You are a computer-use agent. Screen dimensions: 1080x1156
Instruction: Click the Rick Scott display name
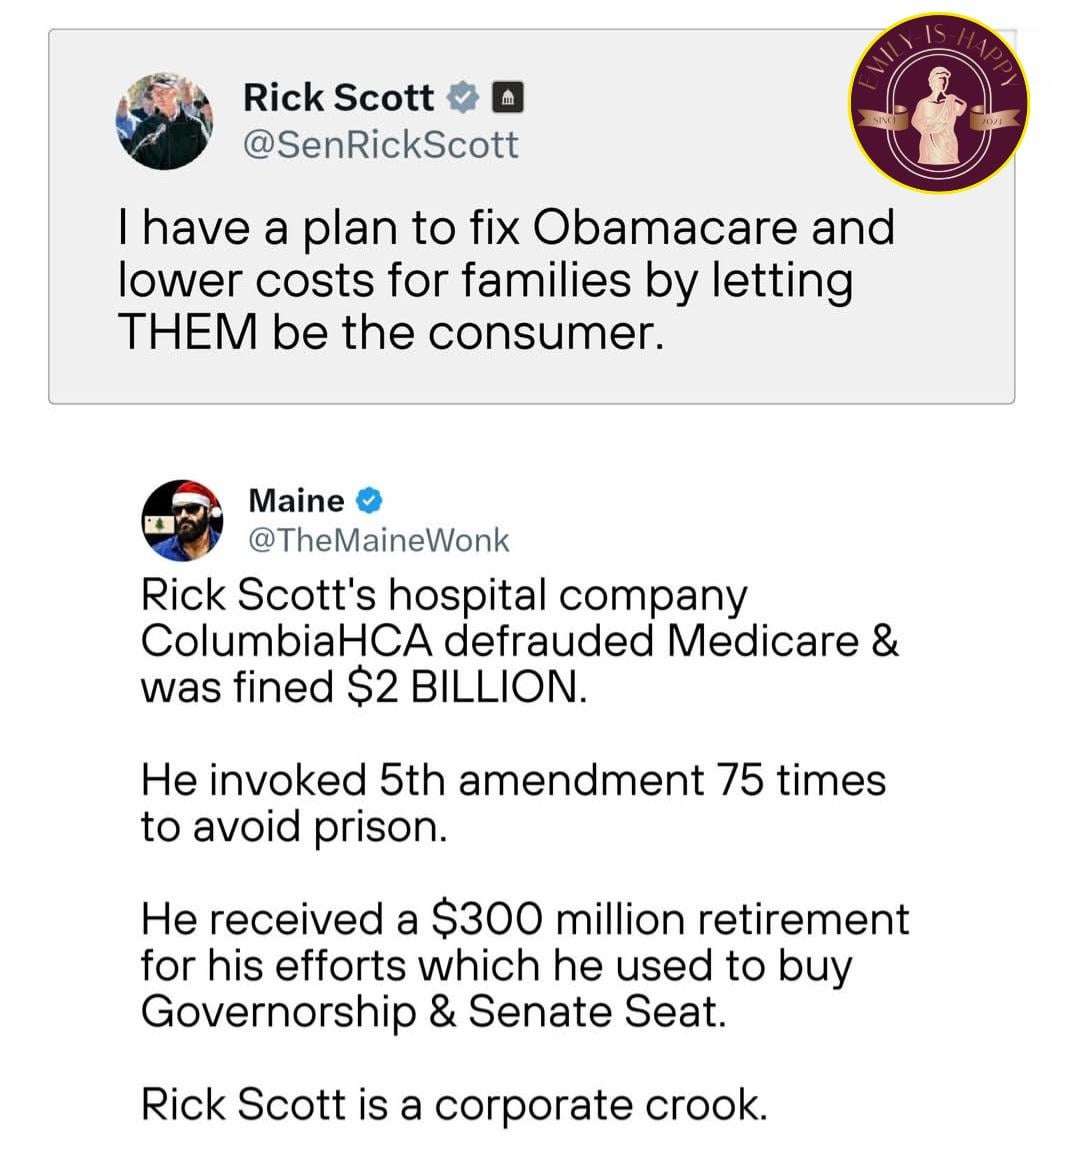click(338, 97)
